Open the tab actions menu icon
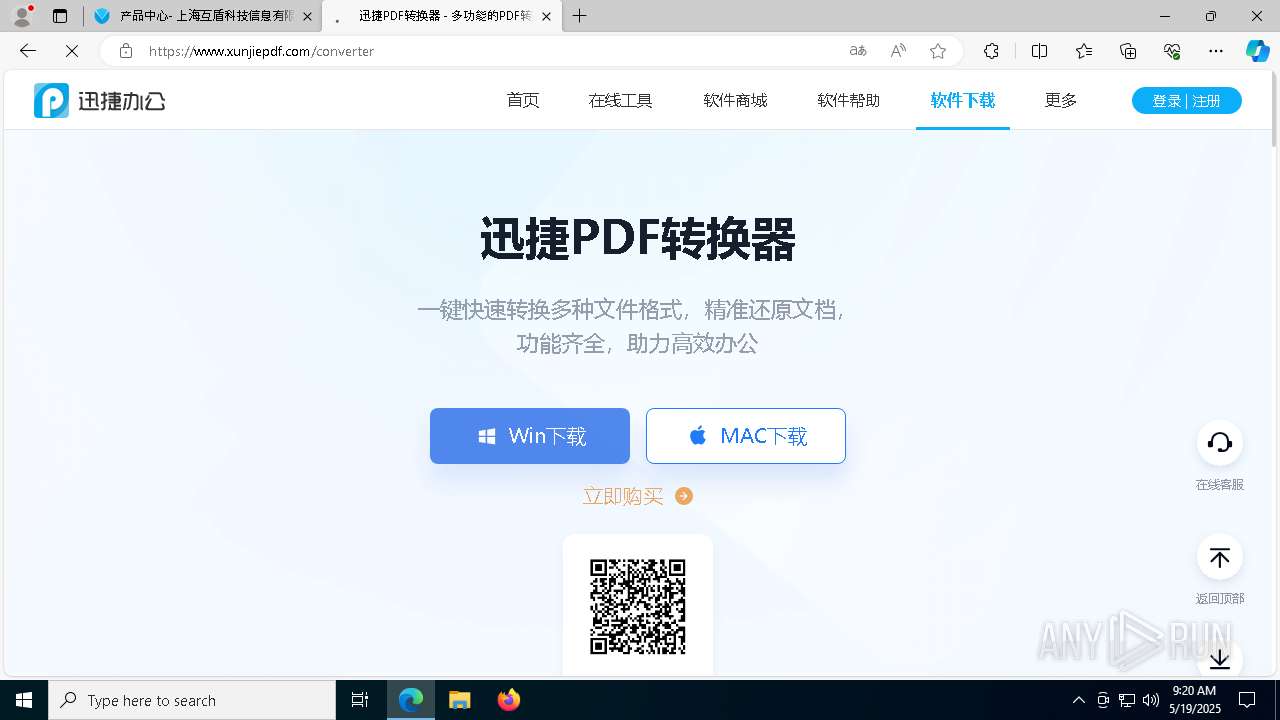The image size is (1280, 720). point(60,16)
